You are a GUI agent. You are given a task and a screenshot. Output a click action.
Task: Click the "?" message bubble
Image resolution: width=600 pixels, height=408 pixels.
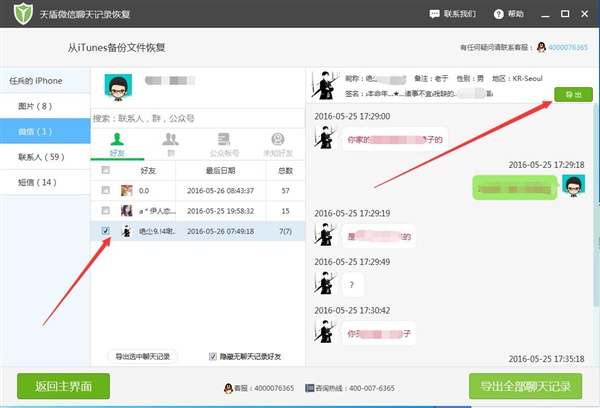tap(352, 284)
